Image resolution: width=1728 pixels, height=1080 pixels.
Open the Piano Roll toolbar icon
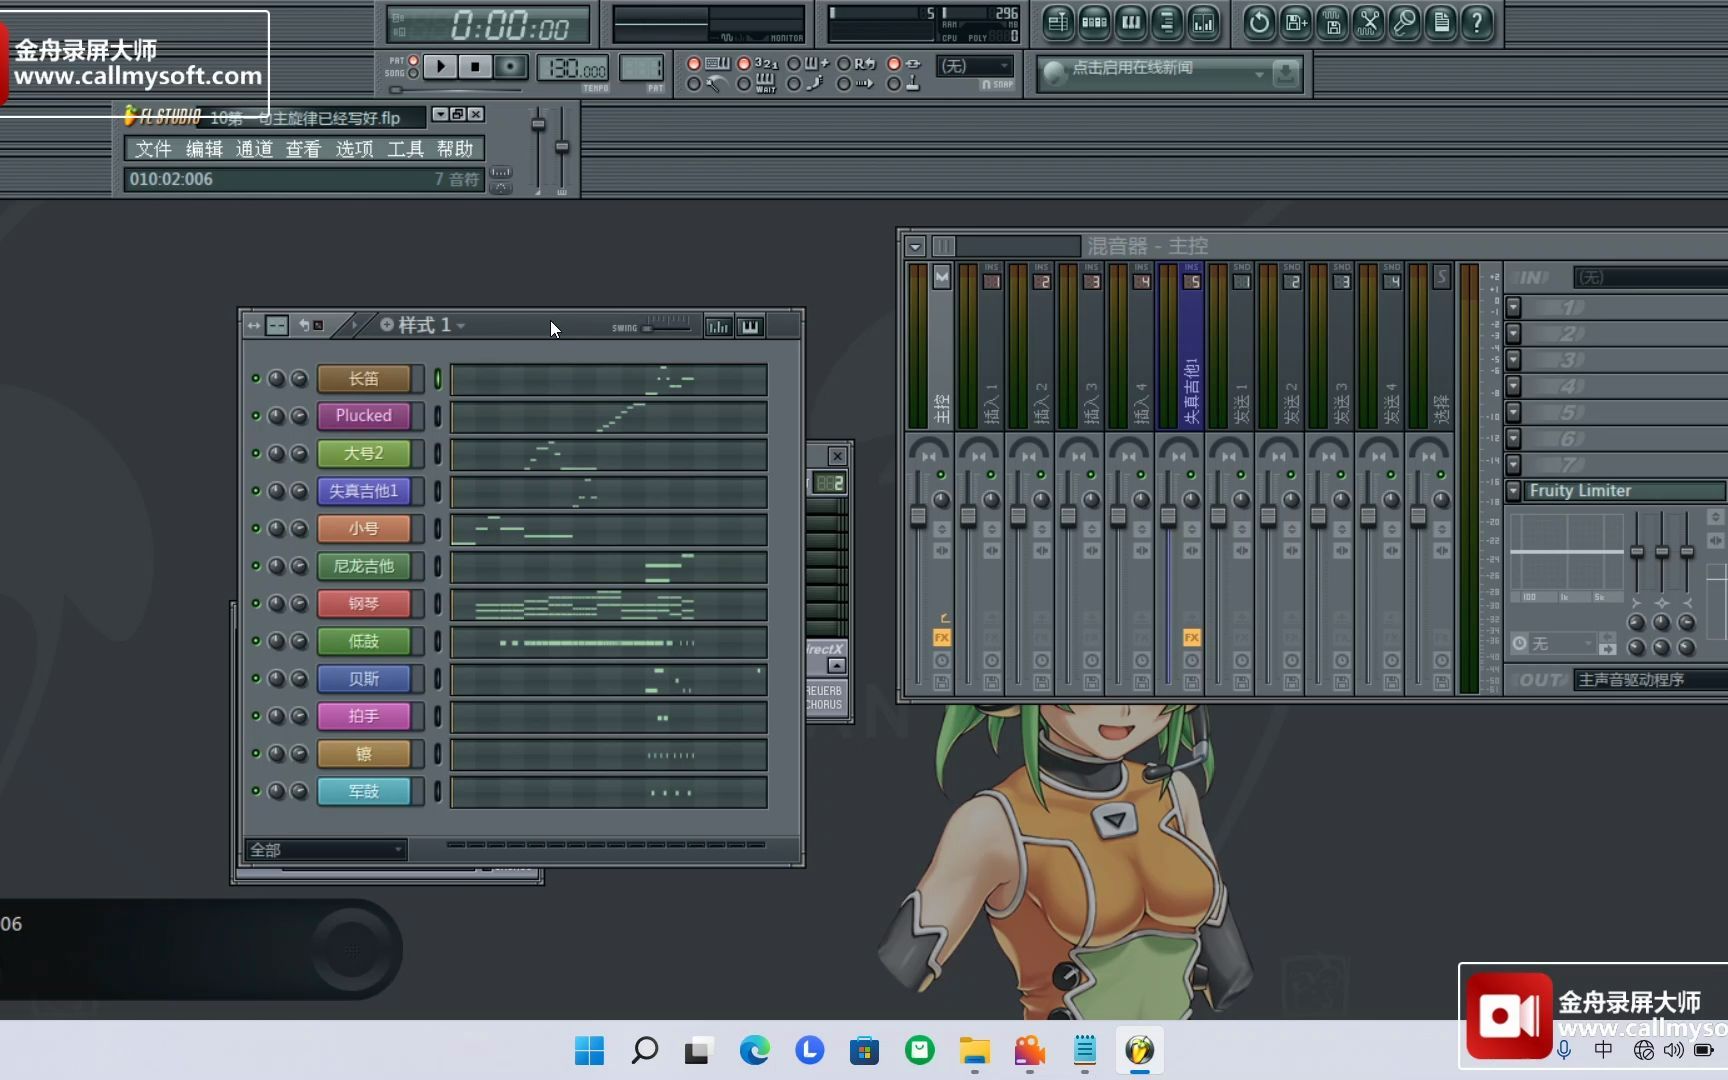pos(1131,23)
